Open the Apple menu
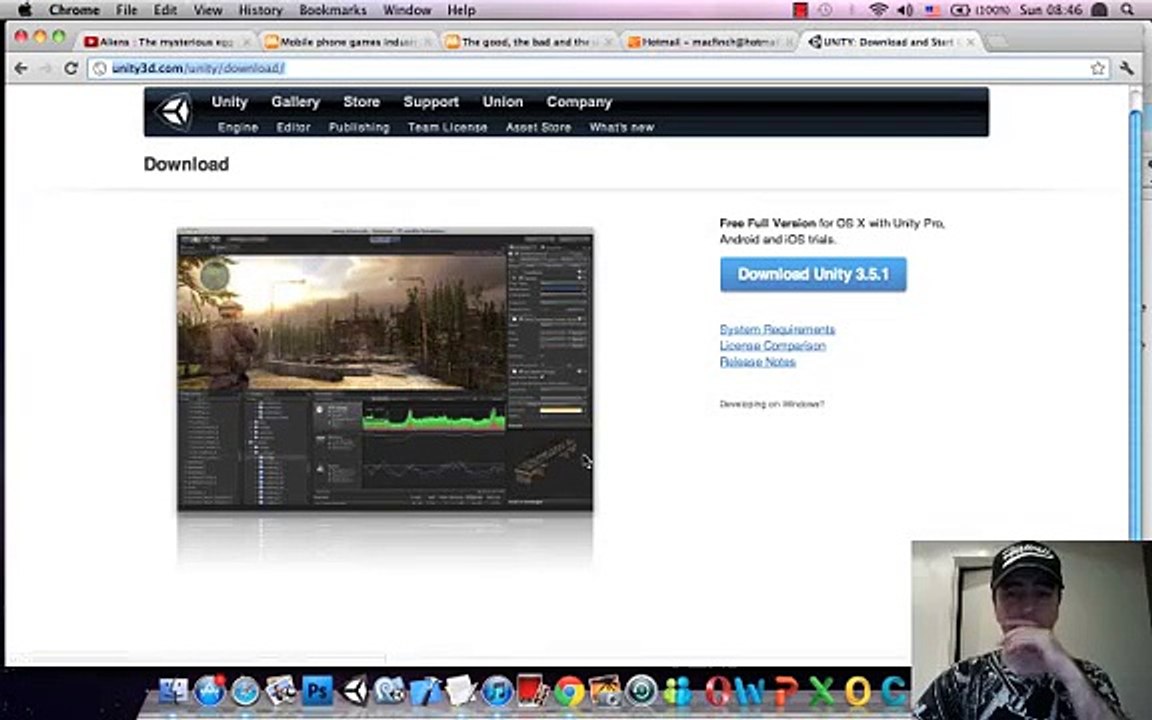Image resolution: width=1152 pixels, height=720 pixels. pyautogui.click(x=24, y=10)
